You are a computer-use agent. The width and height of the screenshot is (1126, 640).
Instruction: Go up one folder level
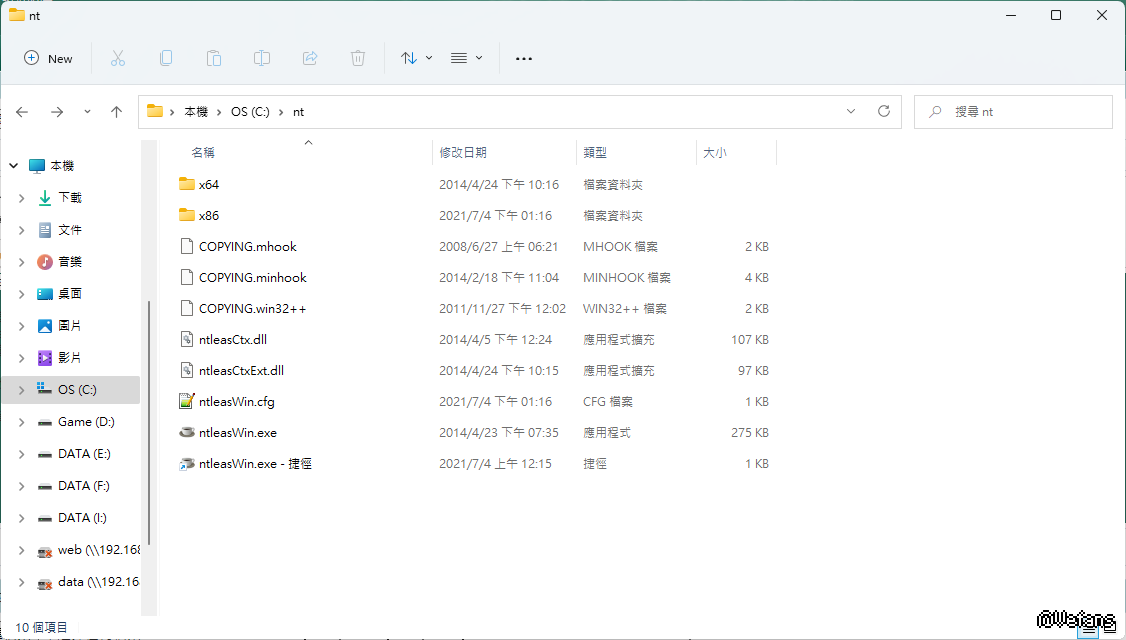116,112
